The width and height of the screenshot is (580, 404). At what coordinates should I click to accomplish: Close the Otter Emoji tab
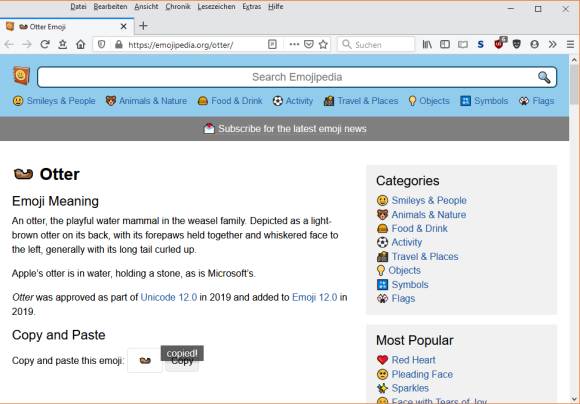[124, 27]
